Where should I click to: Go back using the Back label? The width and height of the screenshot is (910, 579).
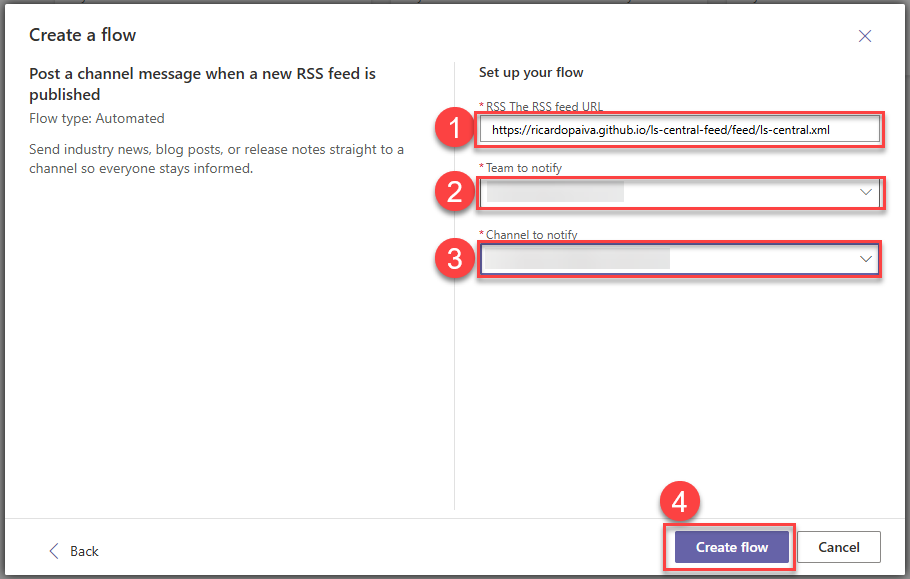[85, 551]
